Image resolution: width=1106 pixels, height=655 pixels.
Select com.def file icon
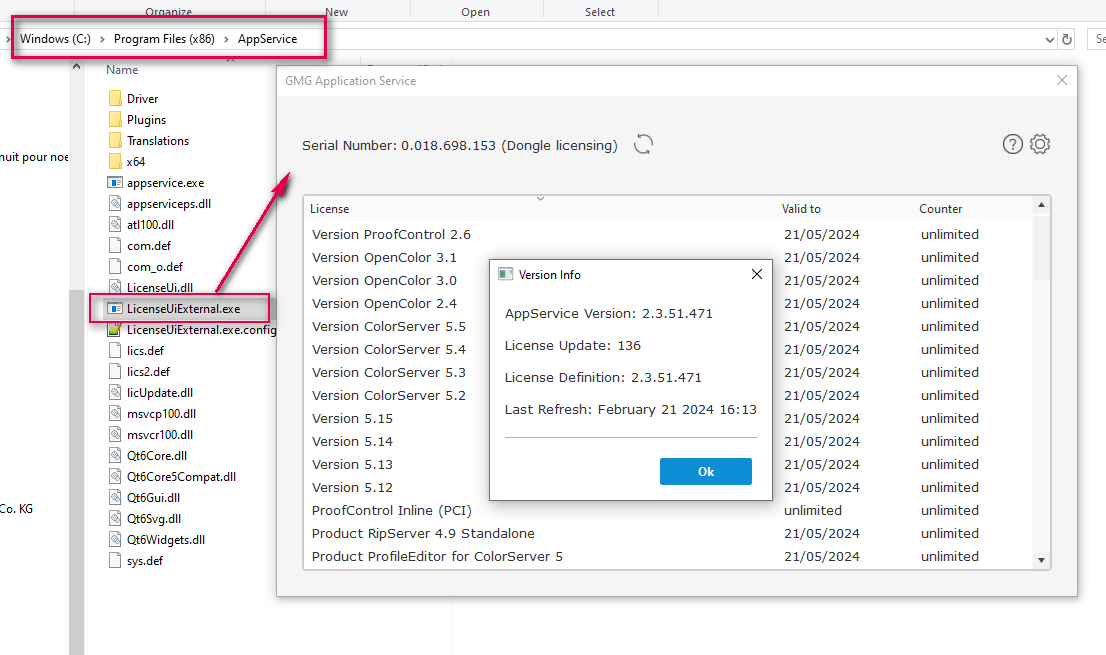point(115,245)
